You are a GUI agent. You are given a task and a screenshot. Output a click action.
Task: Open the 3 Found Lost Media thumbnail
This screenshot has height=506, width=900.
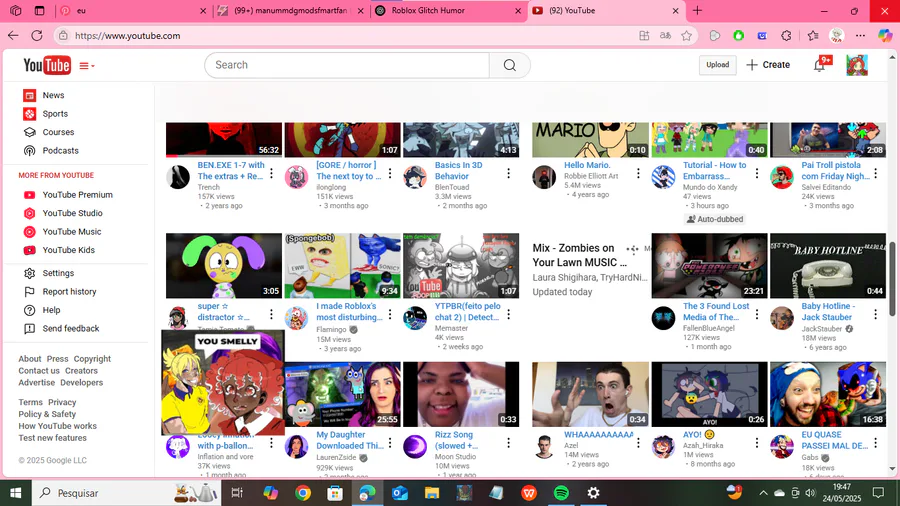point(709,266)
